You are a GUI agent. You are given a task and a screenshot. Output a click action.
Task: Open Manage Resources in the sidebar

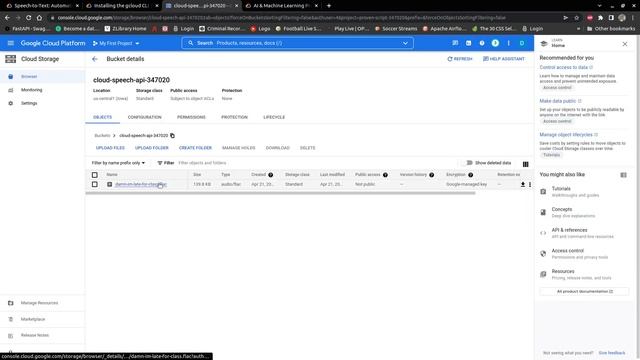(39, 303)
